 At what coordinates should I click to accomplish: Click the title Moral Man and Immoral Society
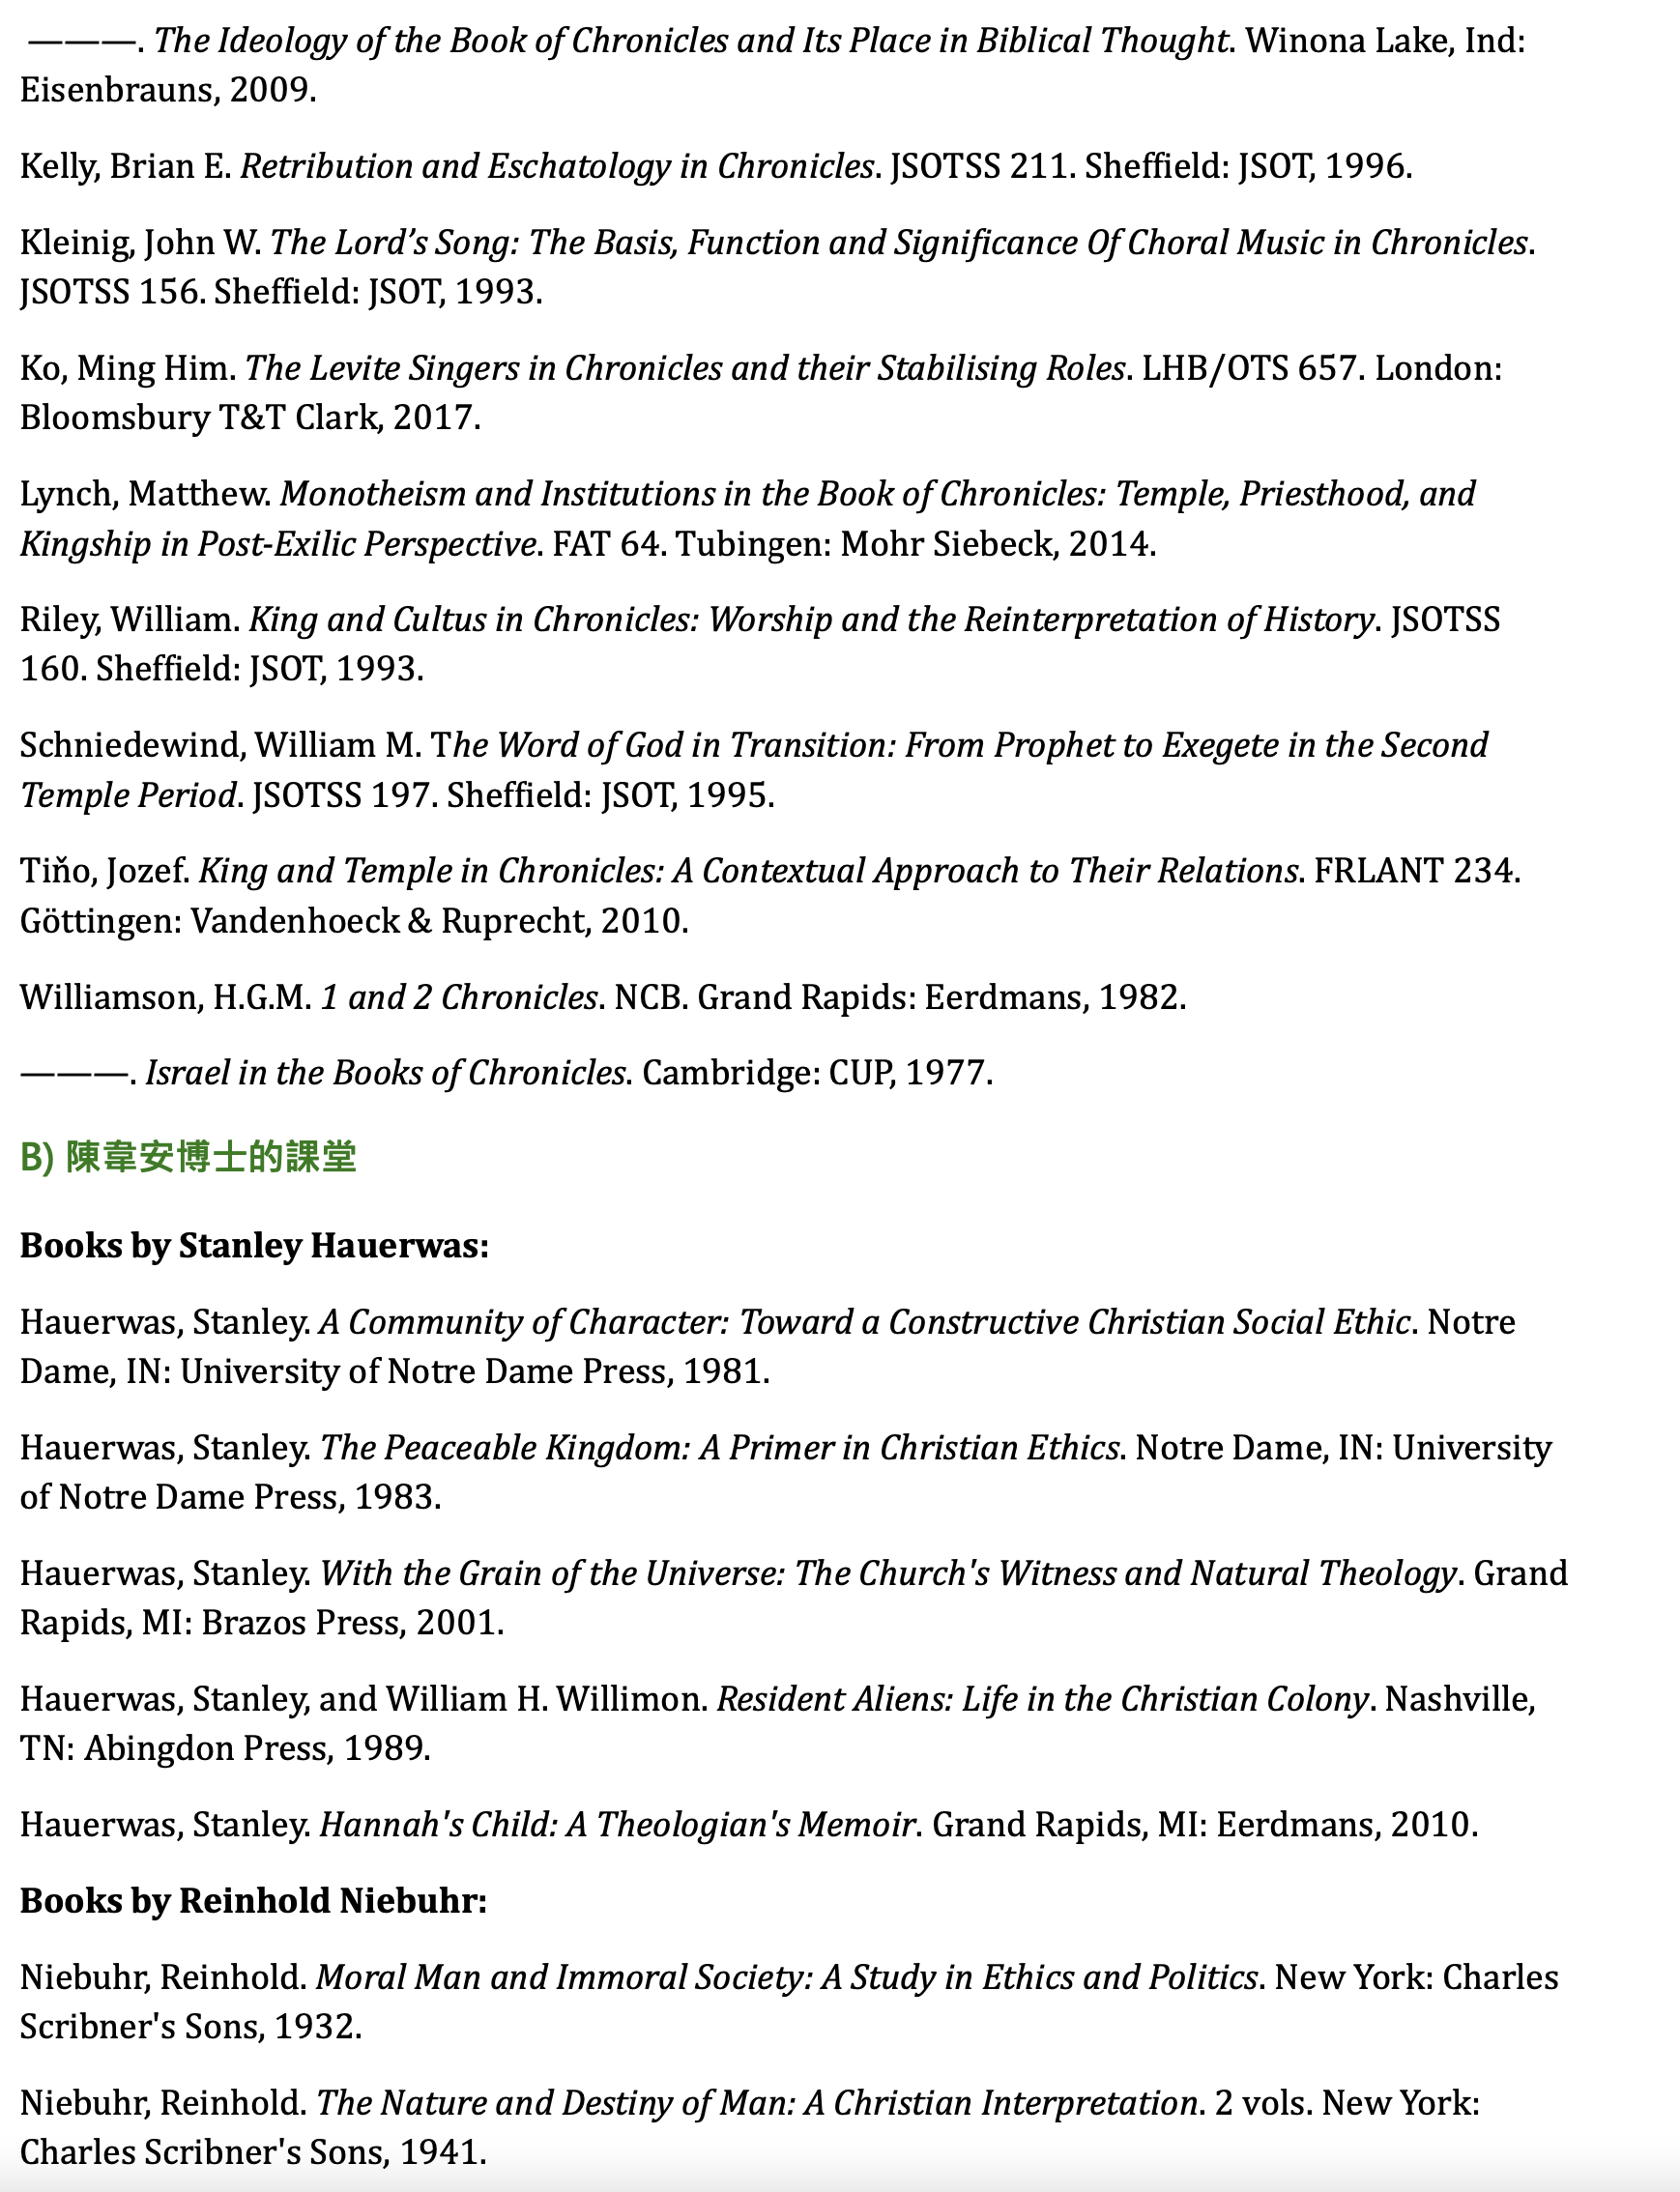click(787, 1978)
